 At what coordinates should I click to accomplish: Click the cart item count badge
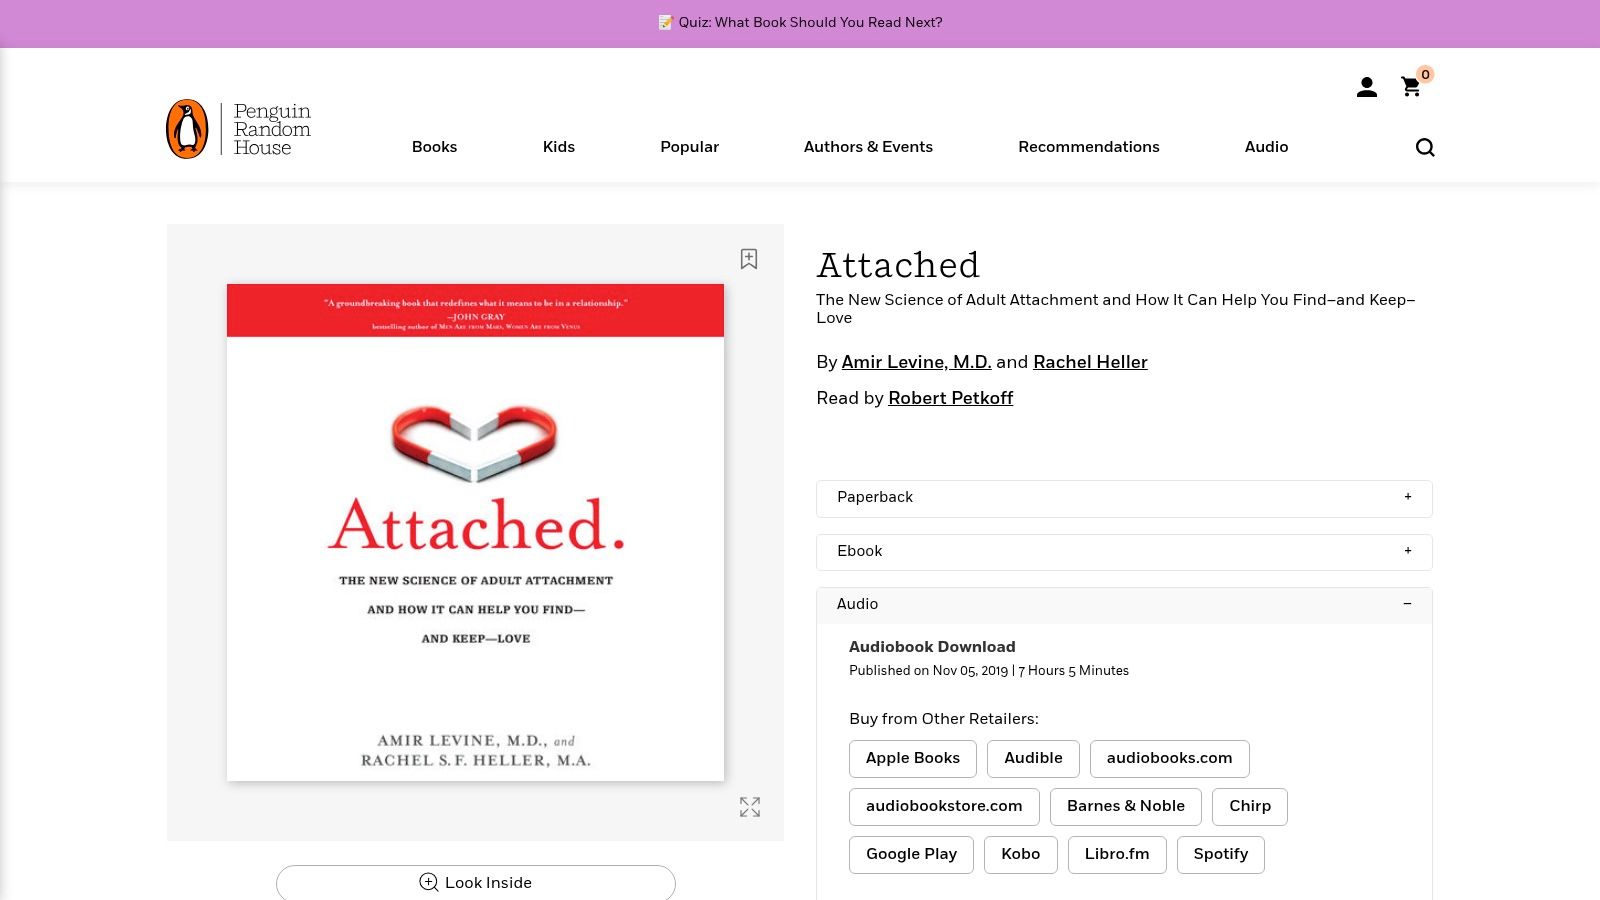(x=1425, y=75)
